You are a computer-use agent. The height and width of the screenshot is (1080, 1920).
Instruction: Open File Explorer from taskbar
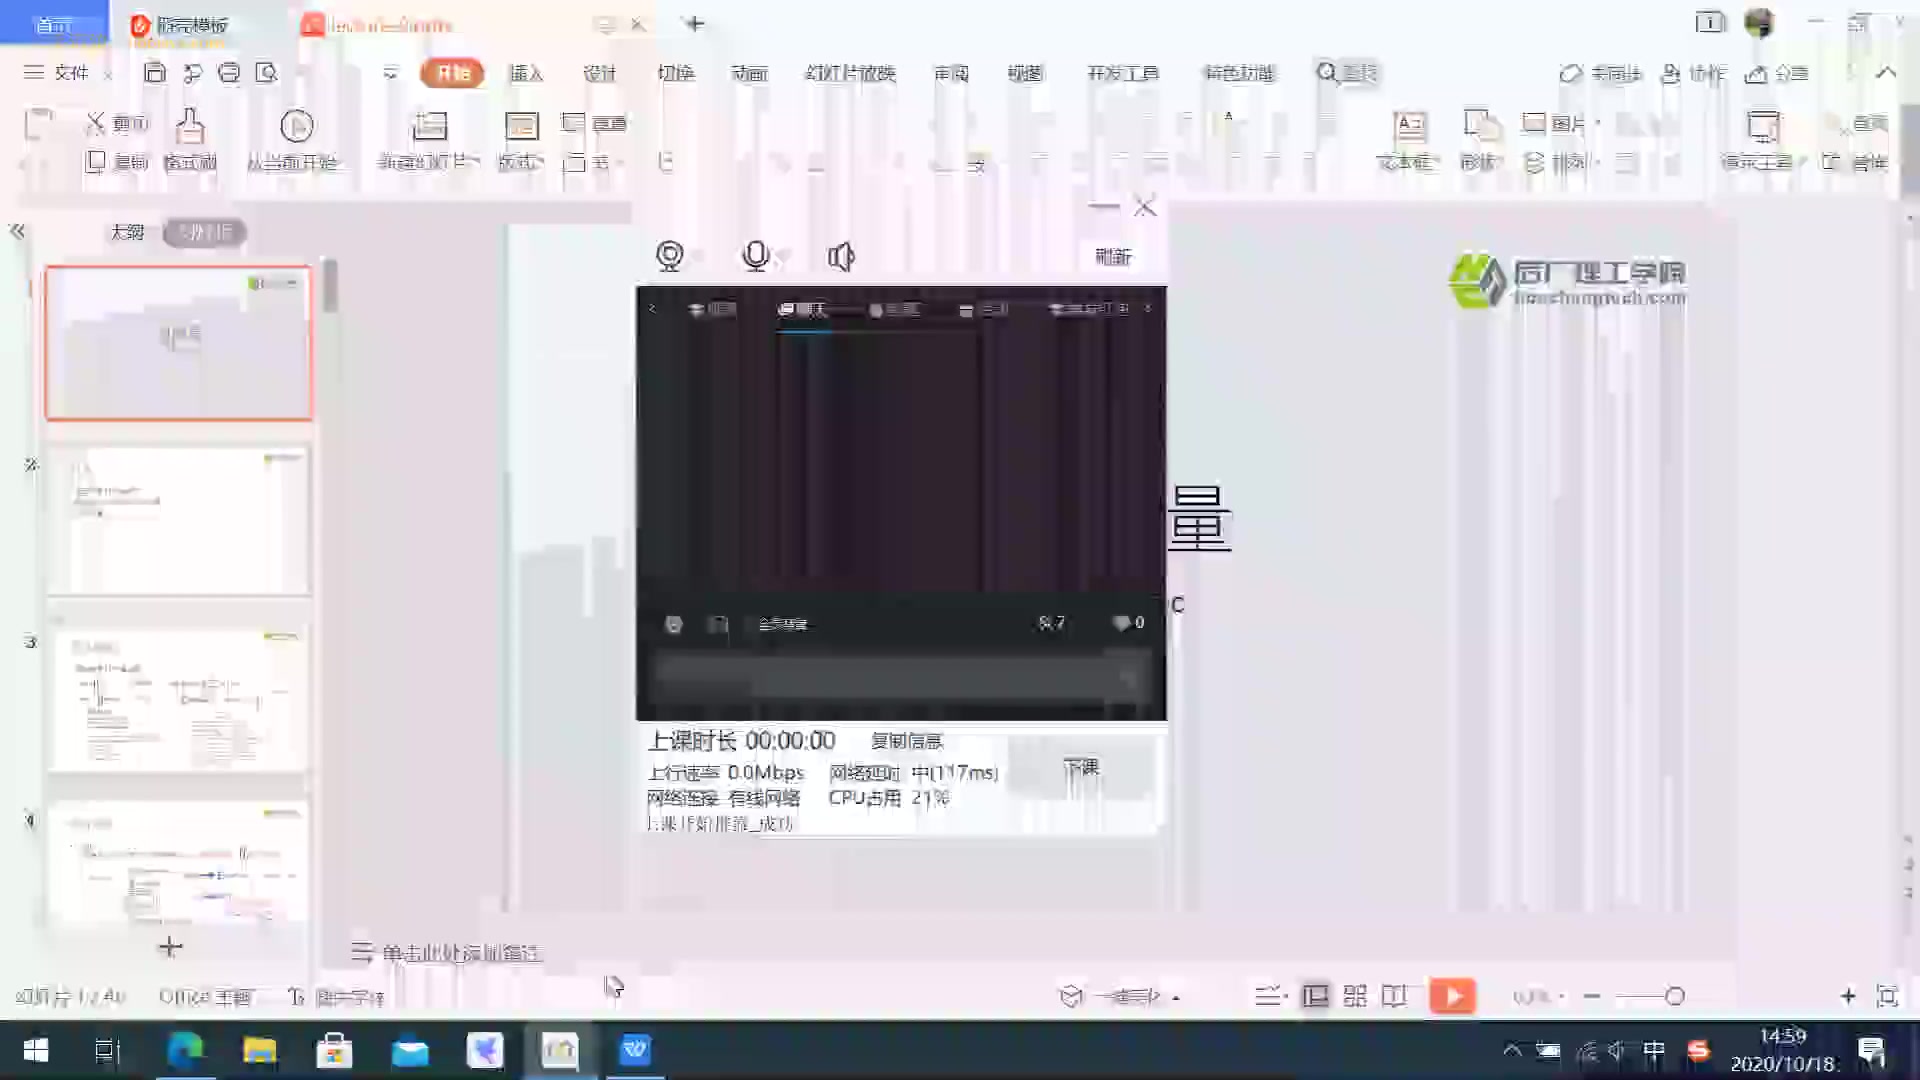click(260, 1050)
